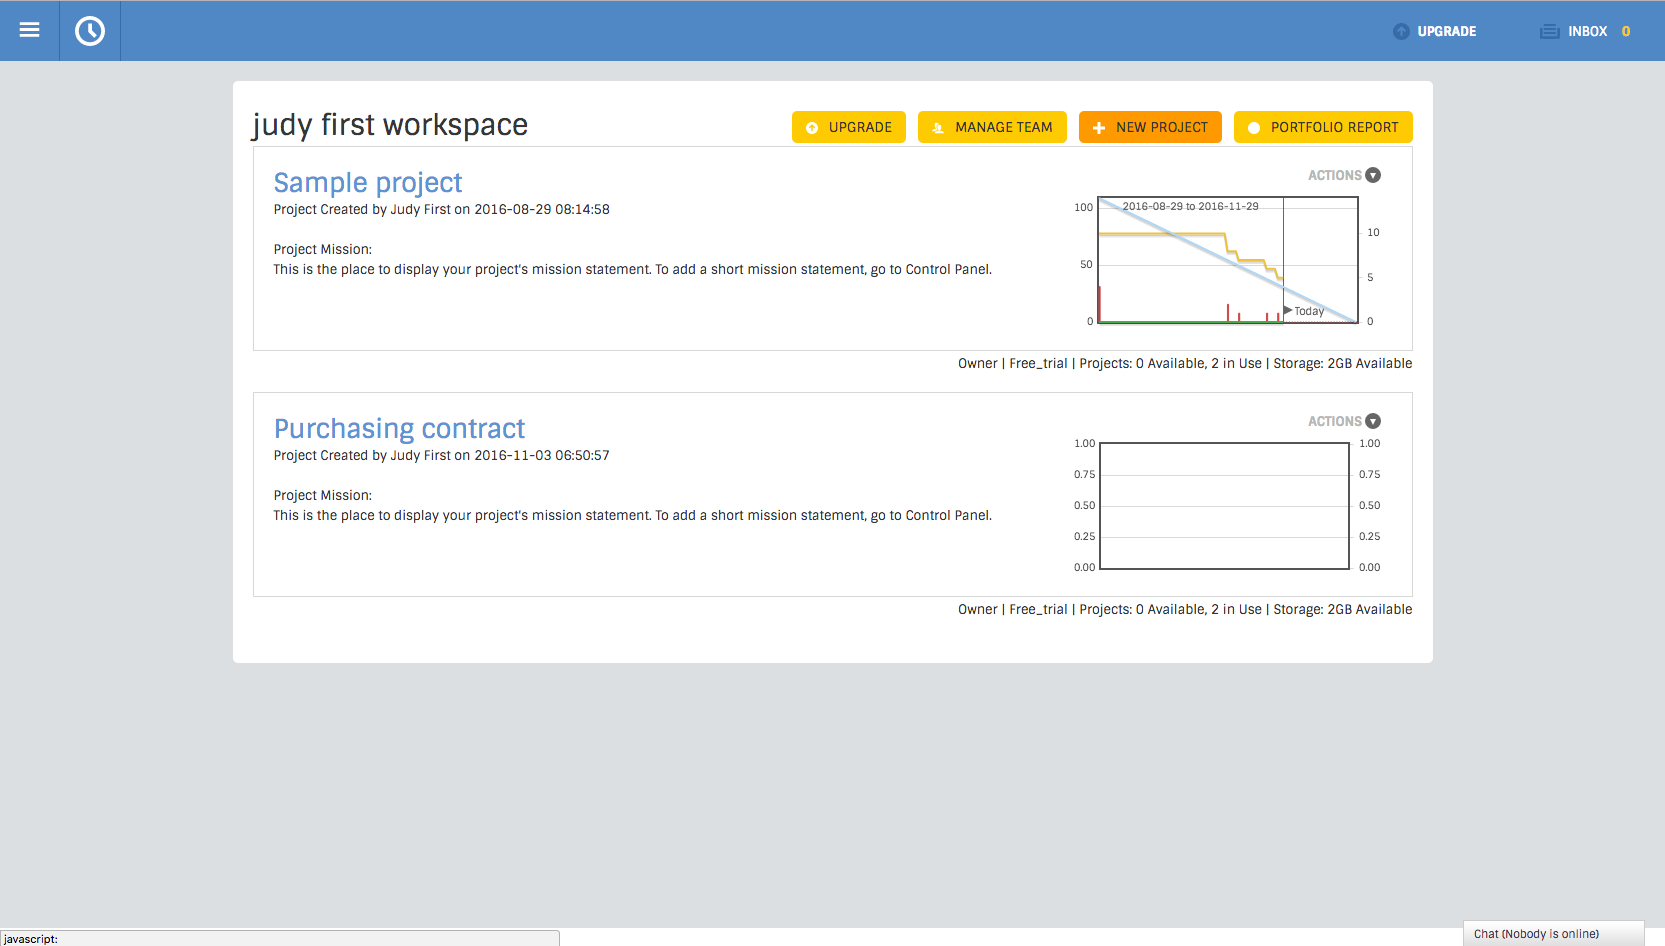
Task: Click Sample project's mission statement text
Action: pyautogui.click(x=633, y=269)
